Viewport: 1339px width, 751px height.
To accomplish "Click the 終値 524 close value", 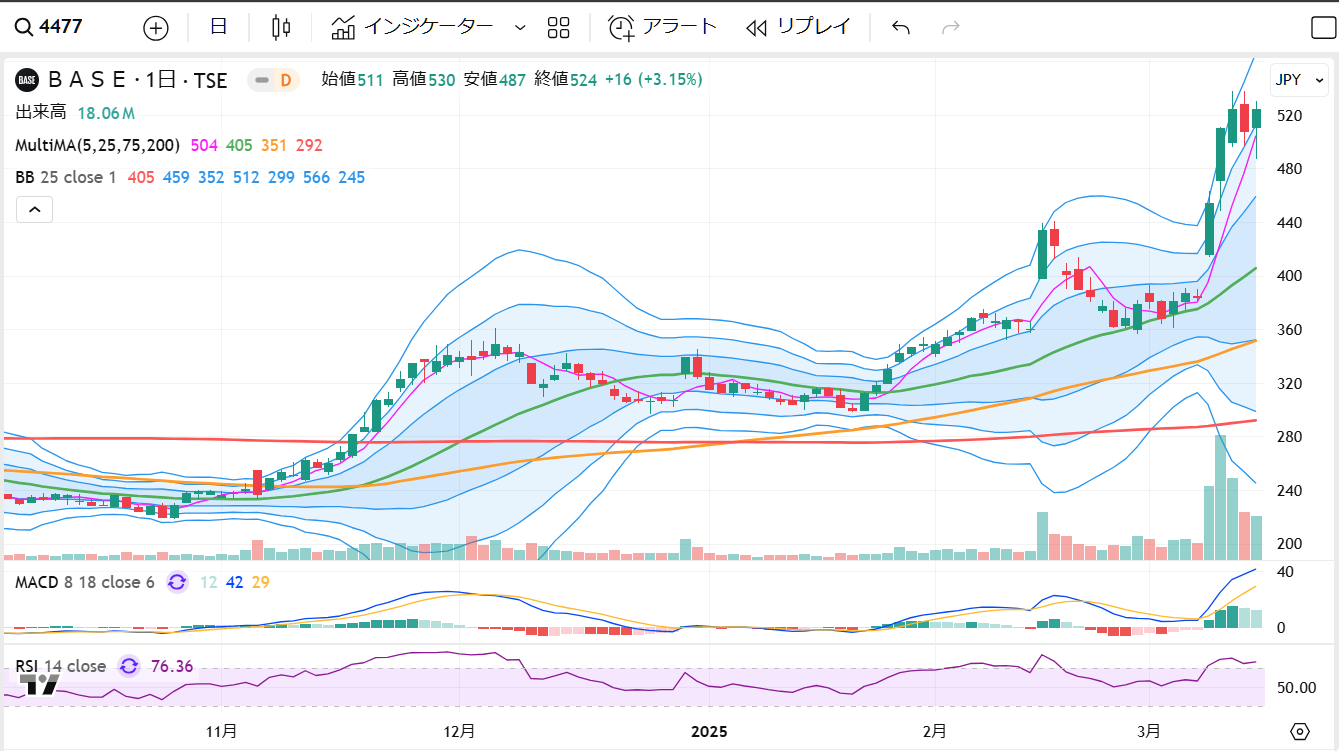I will [566, 79].
